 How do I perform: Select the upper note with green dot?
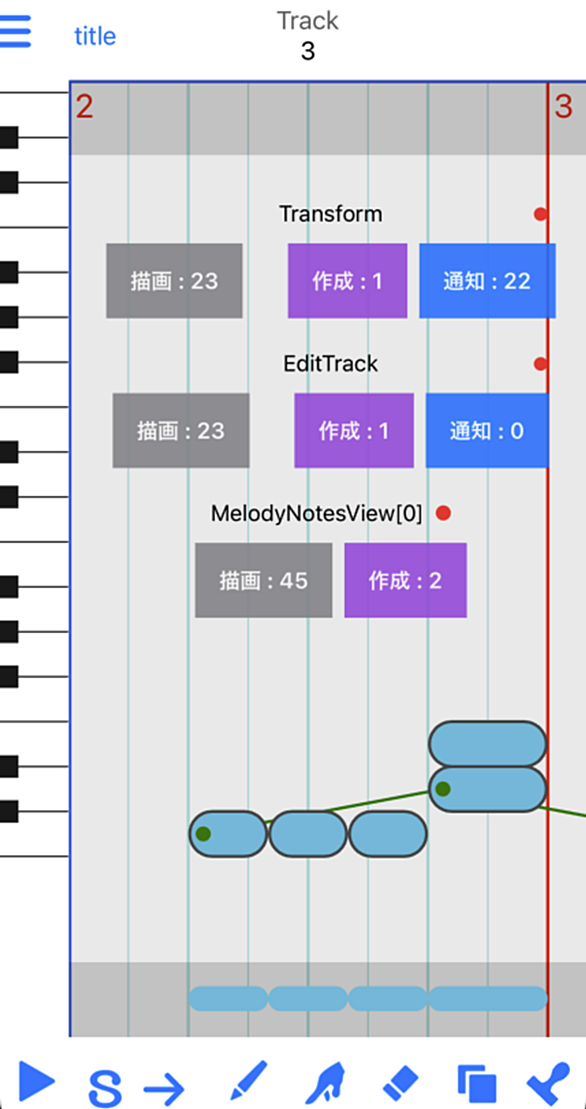[x=488, y=789]
